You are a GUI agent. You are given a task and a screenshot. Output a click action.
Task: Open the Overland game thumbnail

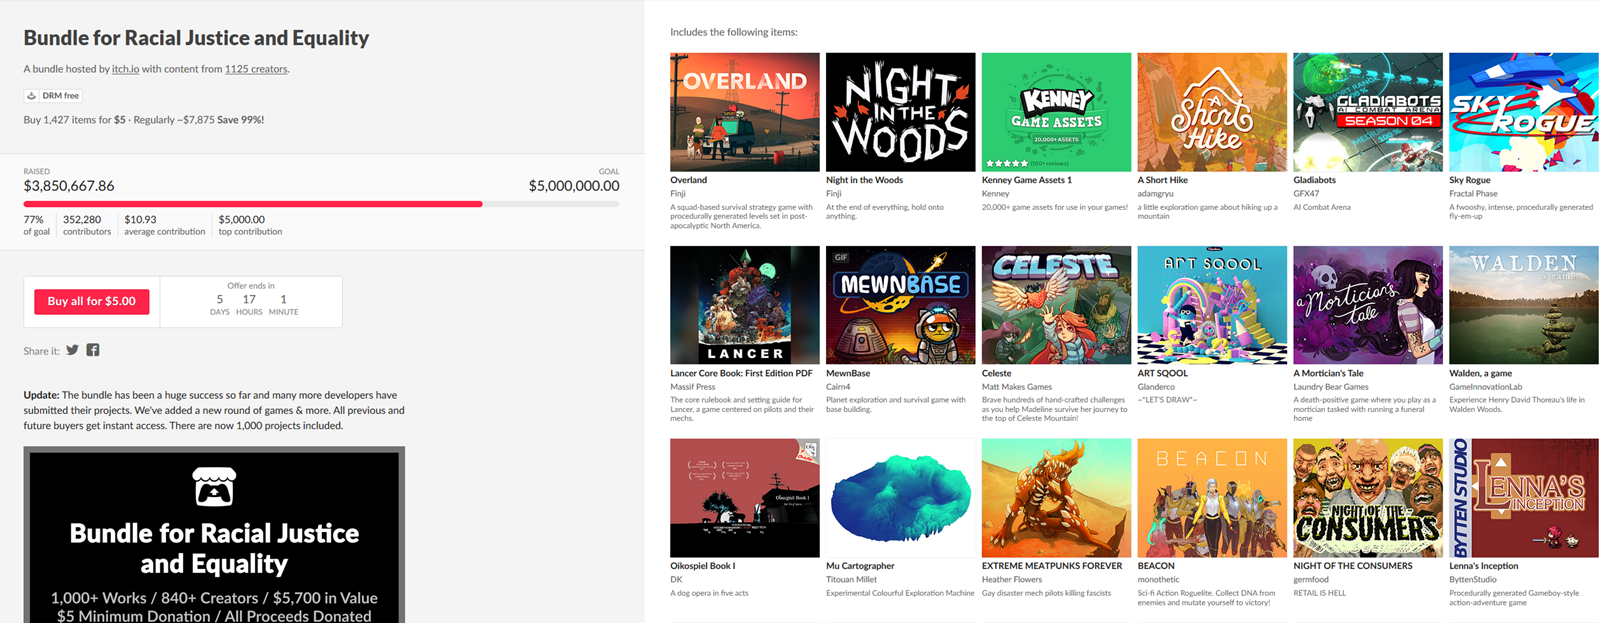click(x=745, y=112)
